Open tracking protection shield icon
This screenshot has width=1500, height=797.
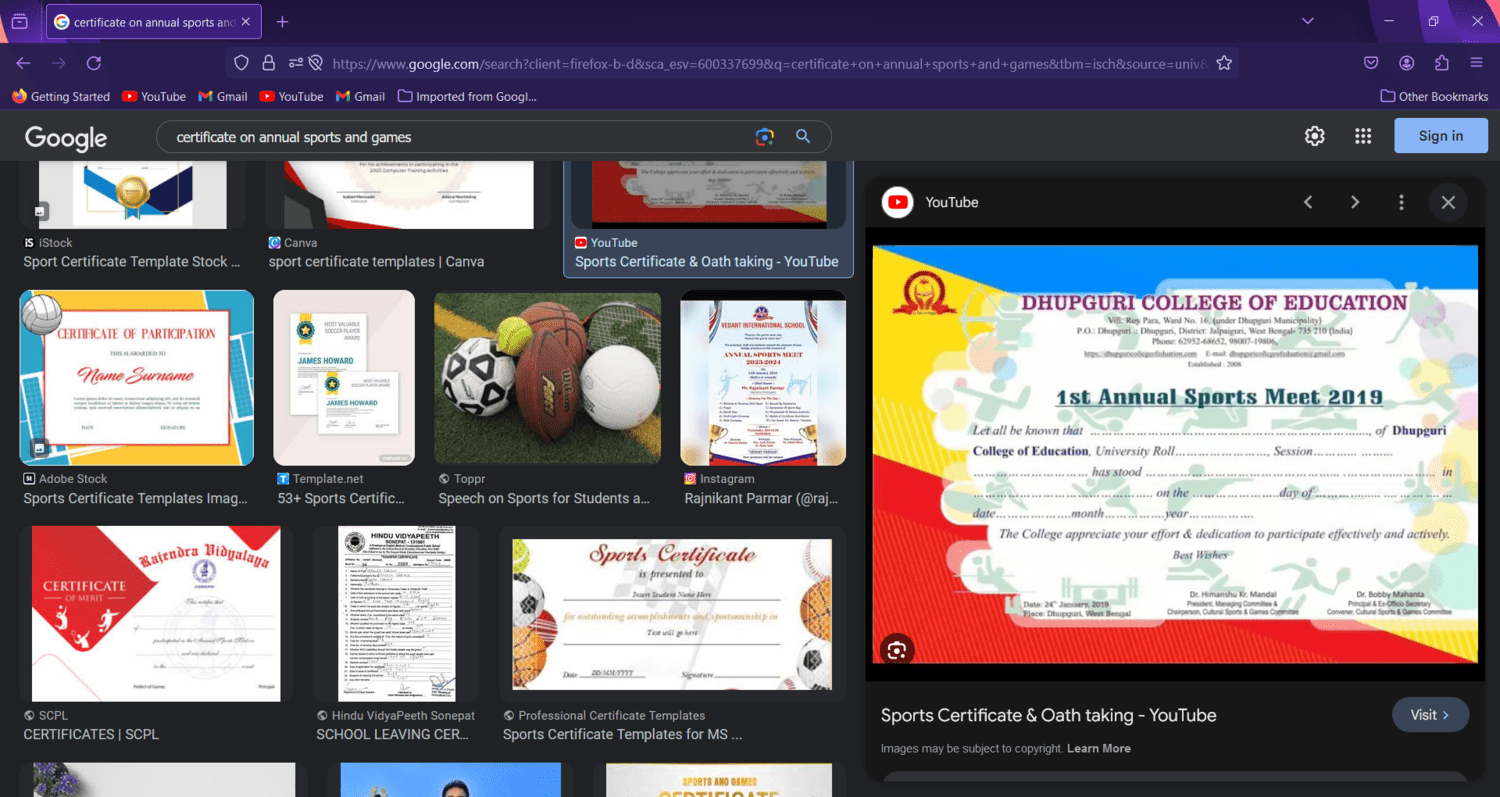pyautogui.click(x=241, y=63)
